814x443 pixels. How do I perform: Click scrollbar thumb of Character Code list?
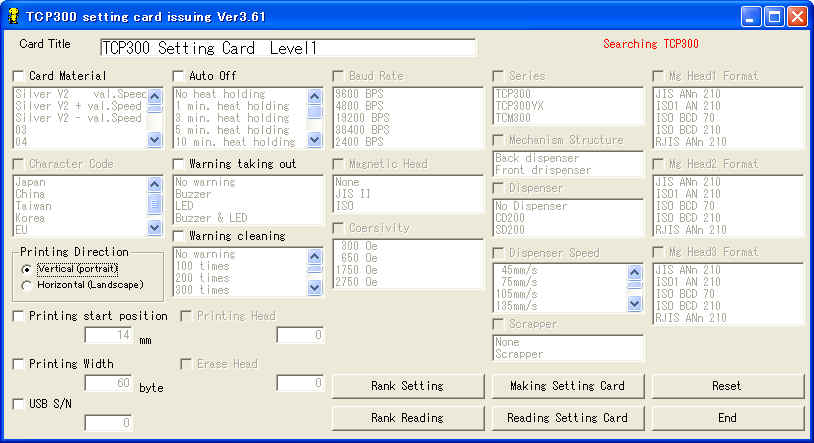coord(154,204)
